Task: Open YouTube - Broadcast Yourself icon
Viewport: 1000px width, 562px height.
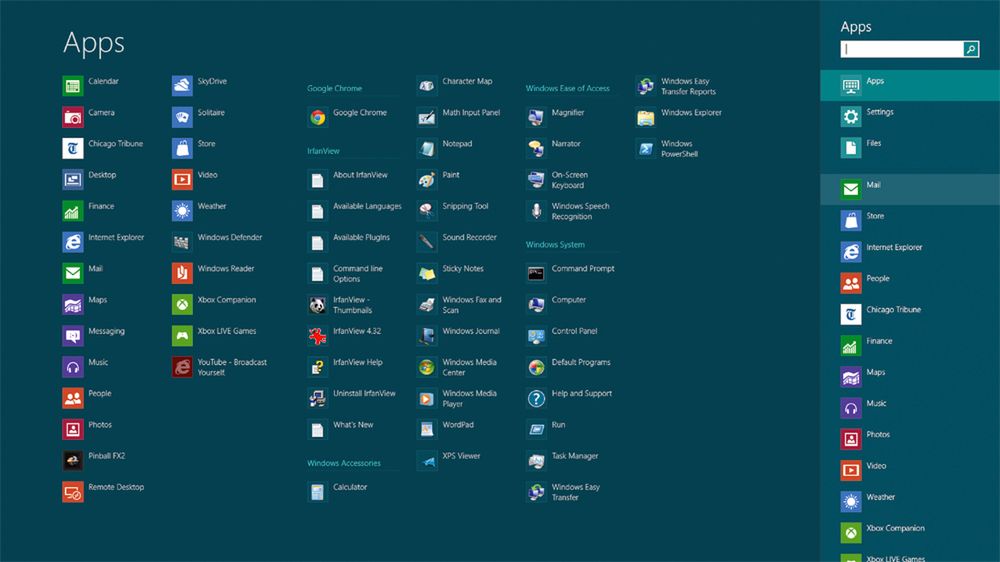Action: [182, 367]
